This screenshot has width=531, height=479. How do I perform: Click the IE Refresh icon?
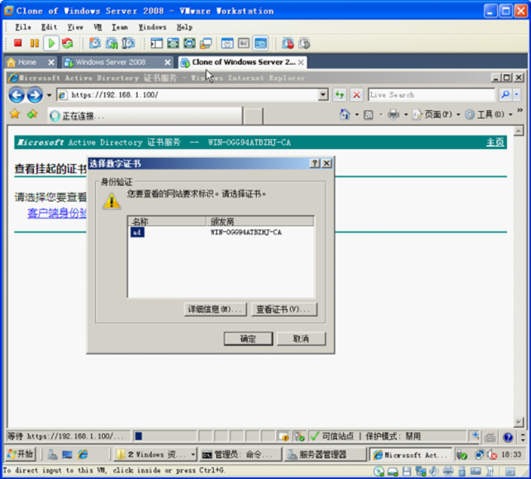point(340,95)
